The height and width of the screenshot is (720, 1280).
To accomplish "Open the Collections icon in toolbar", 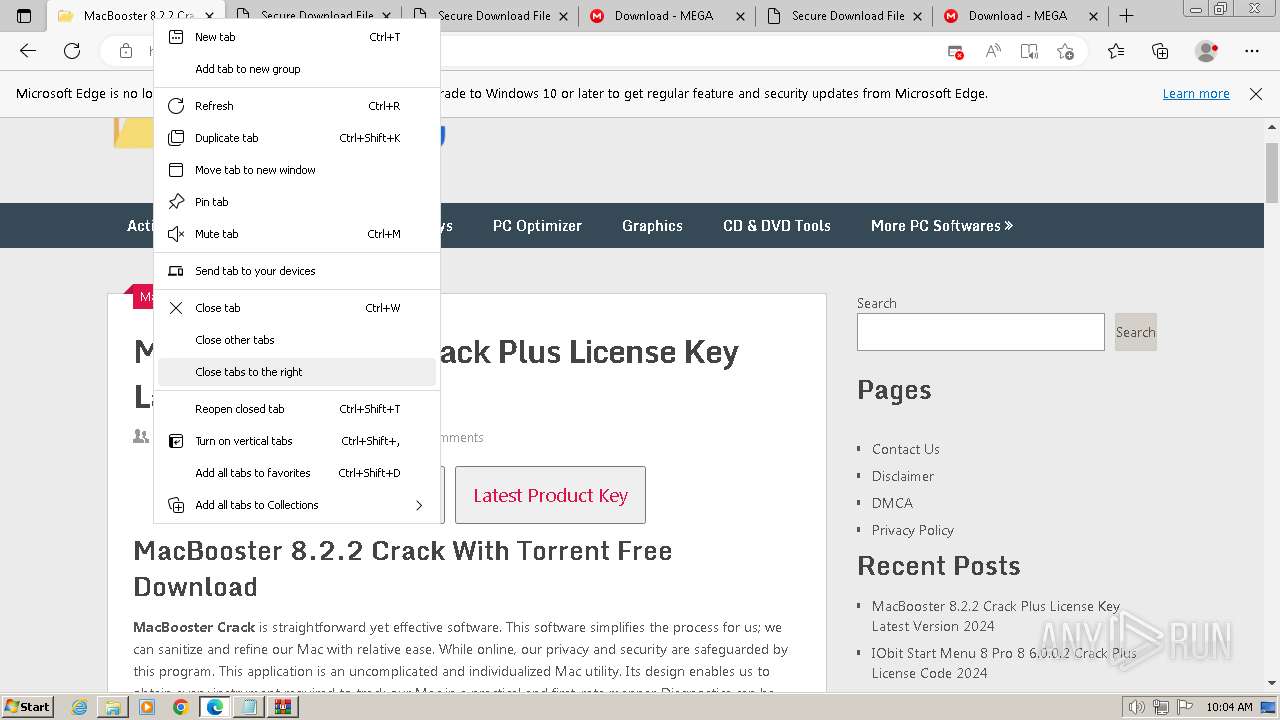I will coord(1160,51).
